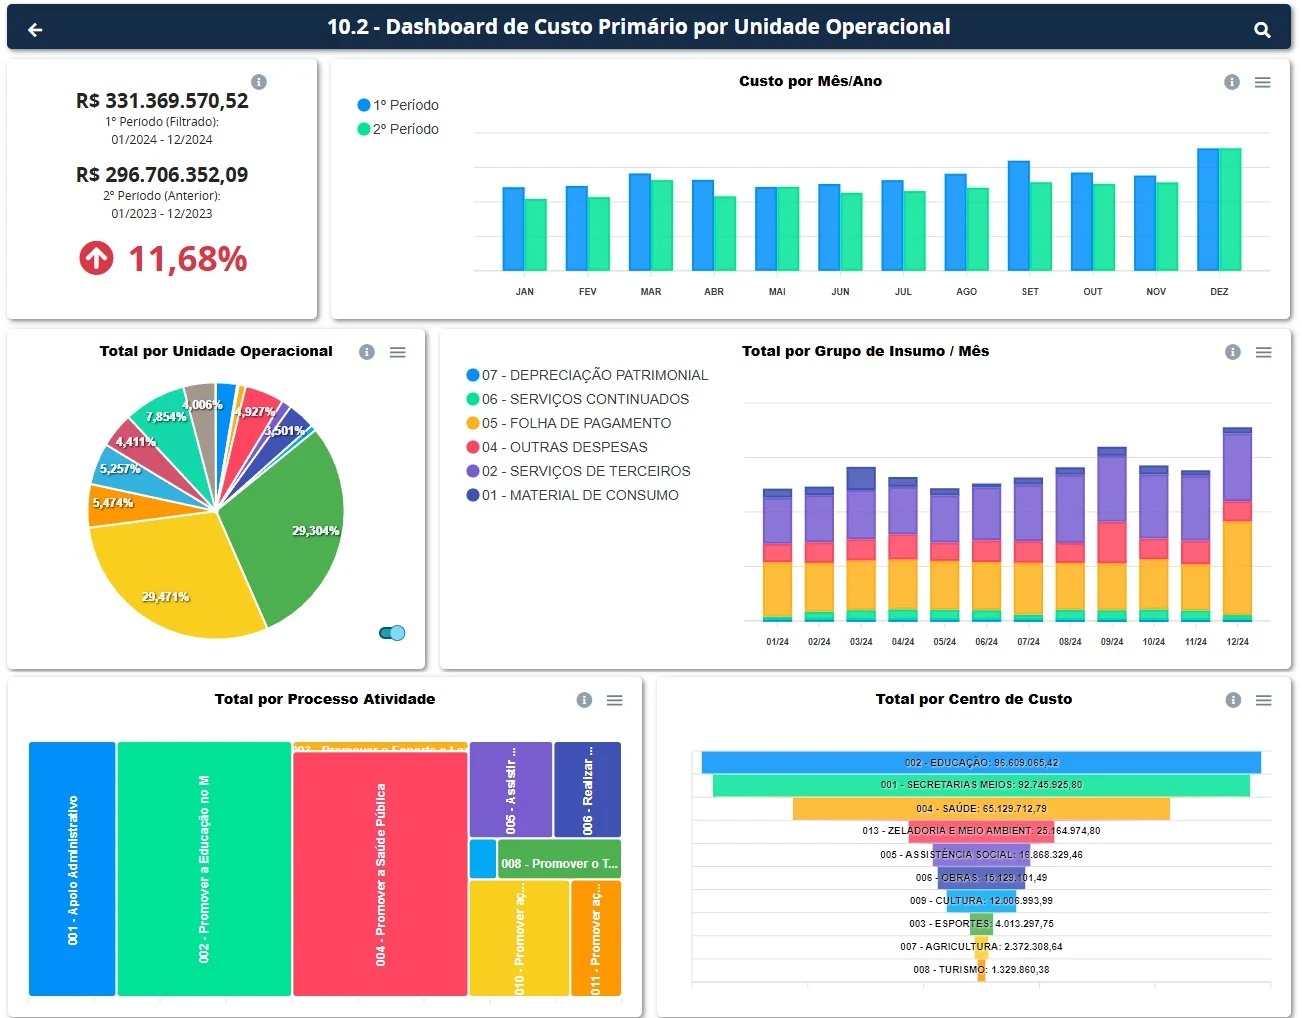Viewport: 1302px width, 1018px height.
Task: Click the R$ 331.369.570,52 total value
Action: tap(162, 101)
